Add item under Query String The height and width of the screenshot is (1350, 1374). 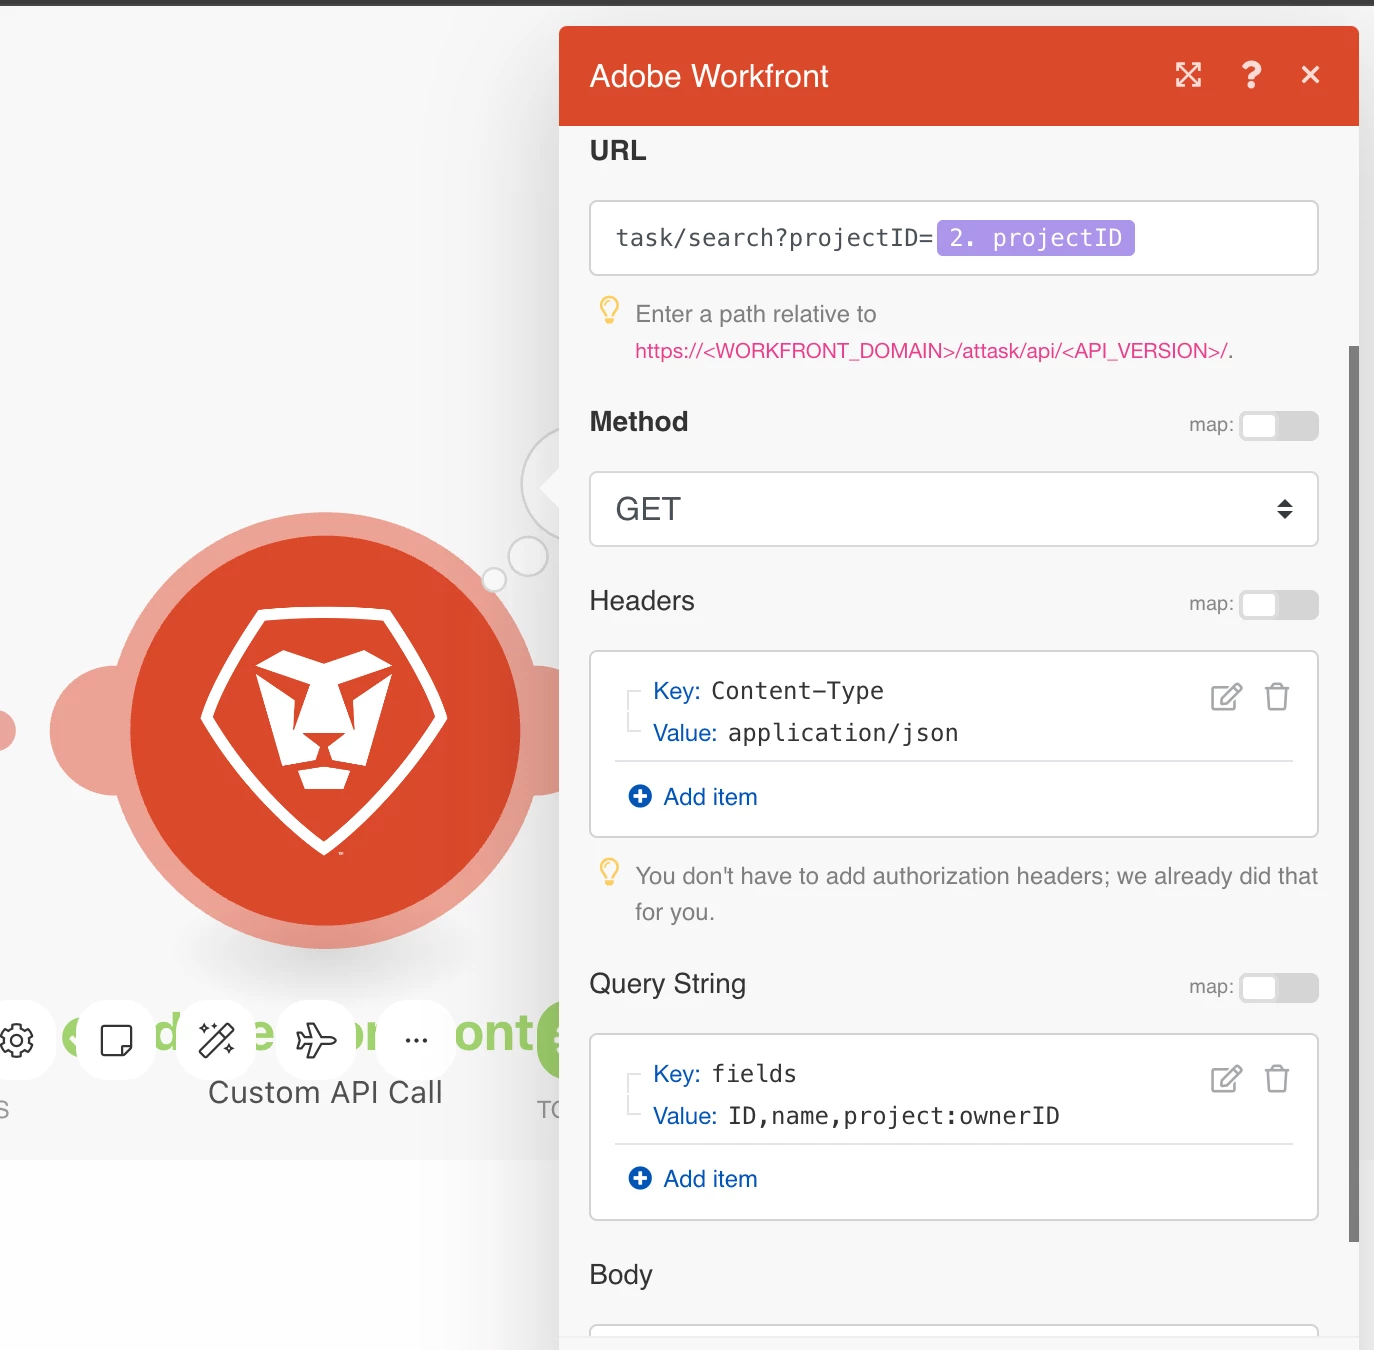(693, 1179)
